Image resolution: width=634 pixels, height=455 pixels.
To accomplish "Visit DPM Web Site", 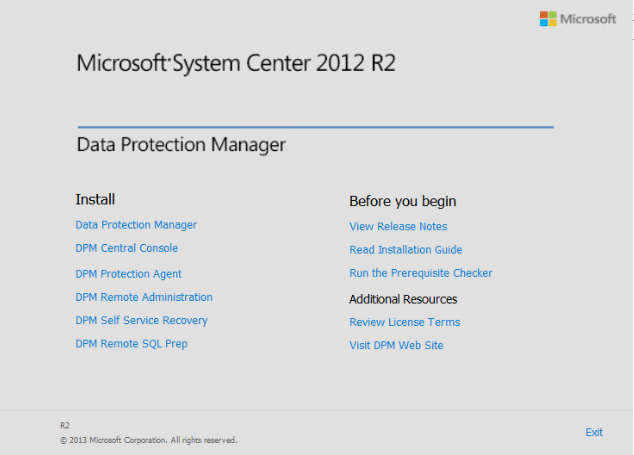I will point(396,346).
